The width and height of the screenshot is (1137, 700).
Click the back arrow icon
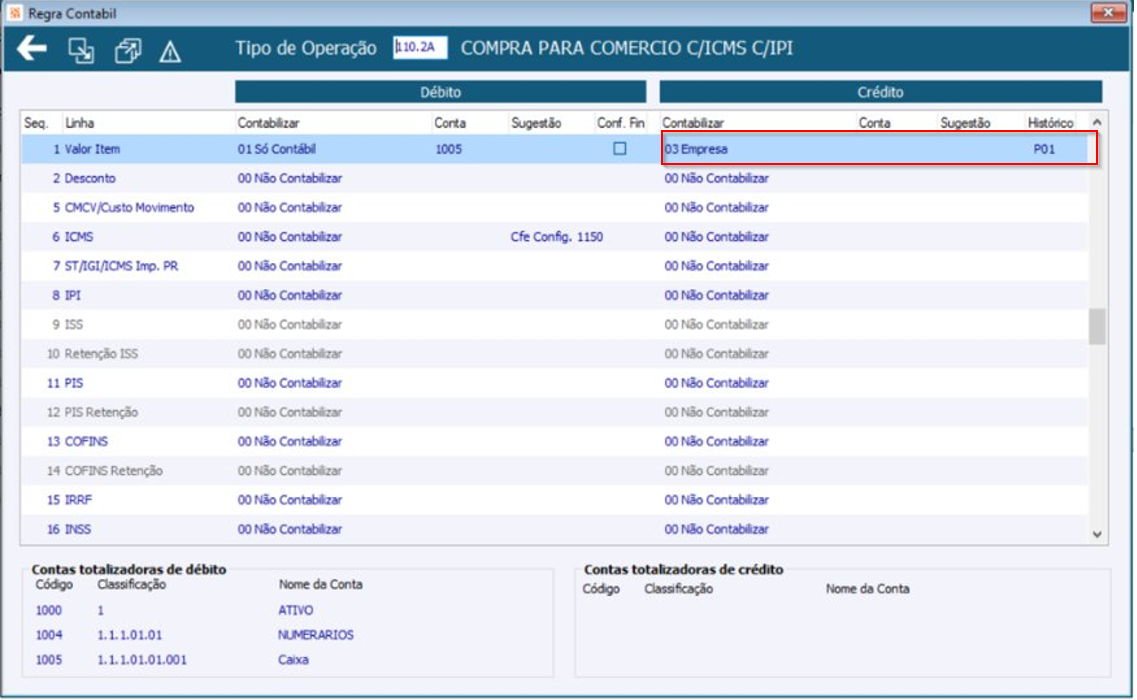coord(32,49)
